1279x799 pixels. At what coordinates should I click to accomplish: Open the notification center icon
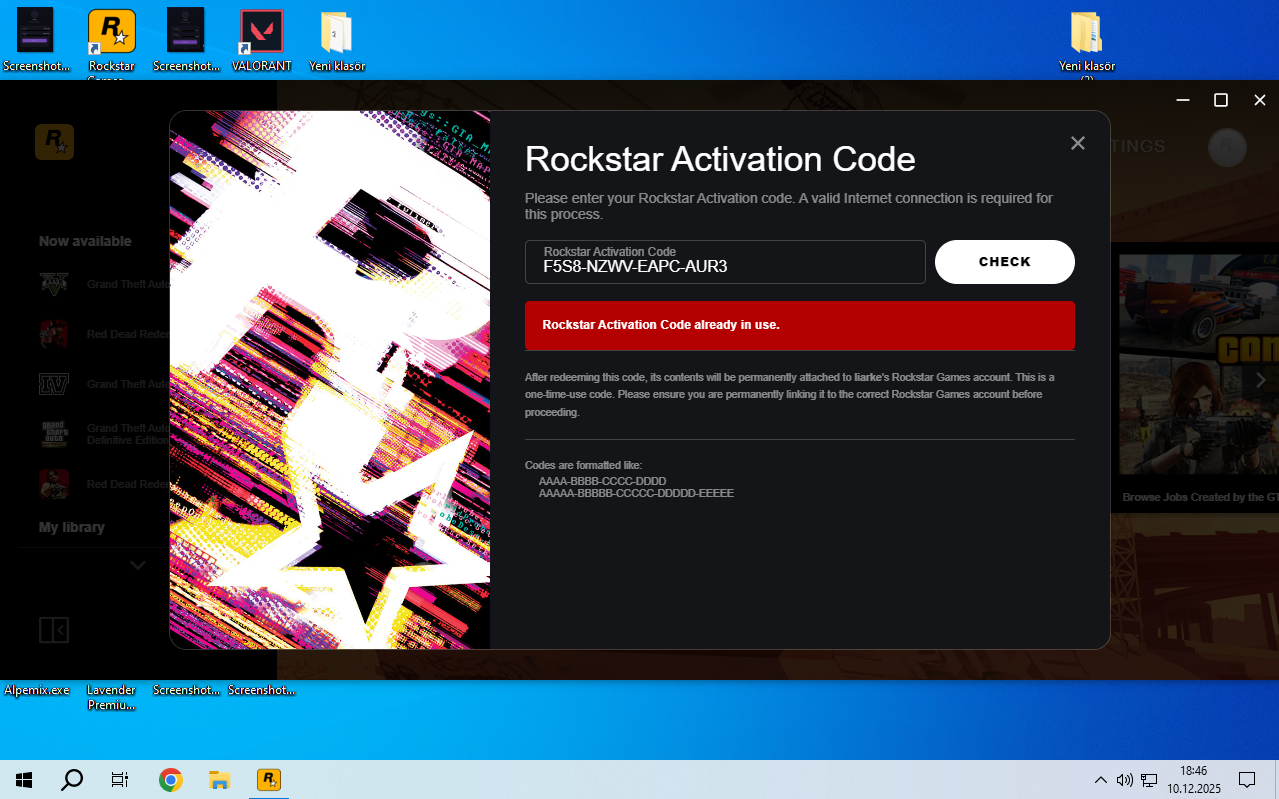tap(1247, 780)
